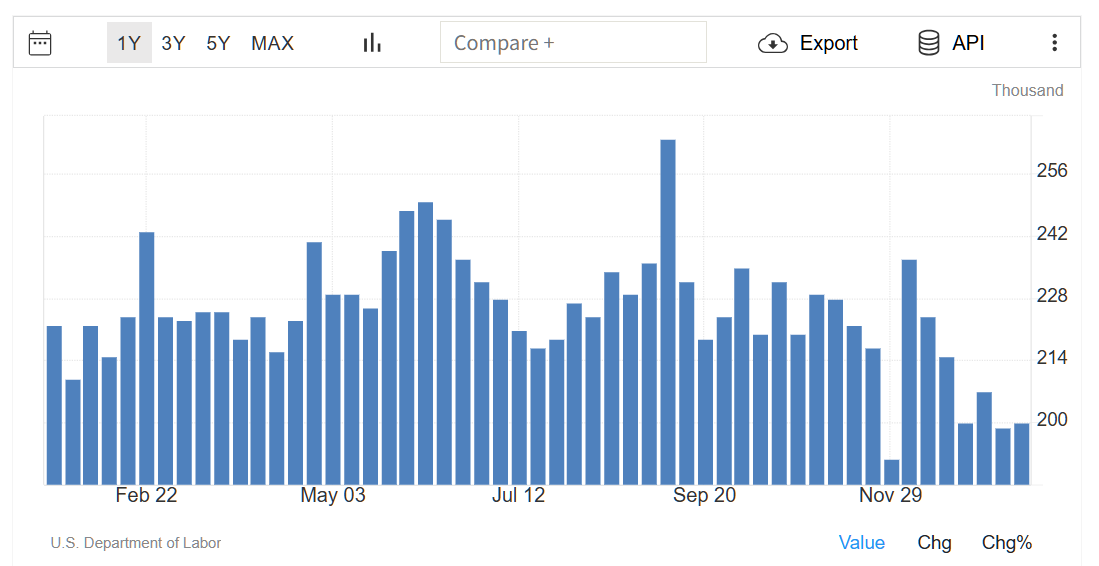This screenshot has height=566, width=1099.
Task: Click the Export cloud download icon
Action: [x=773, y=43]
